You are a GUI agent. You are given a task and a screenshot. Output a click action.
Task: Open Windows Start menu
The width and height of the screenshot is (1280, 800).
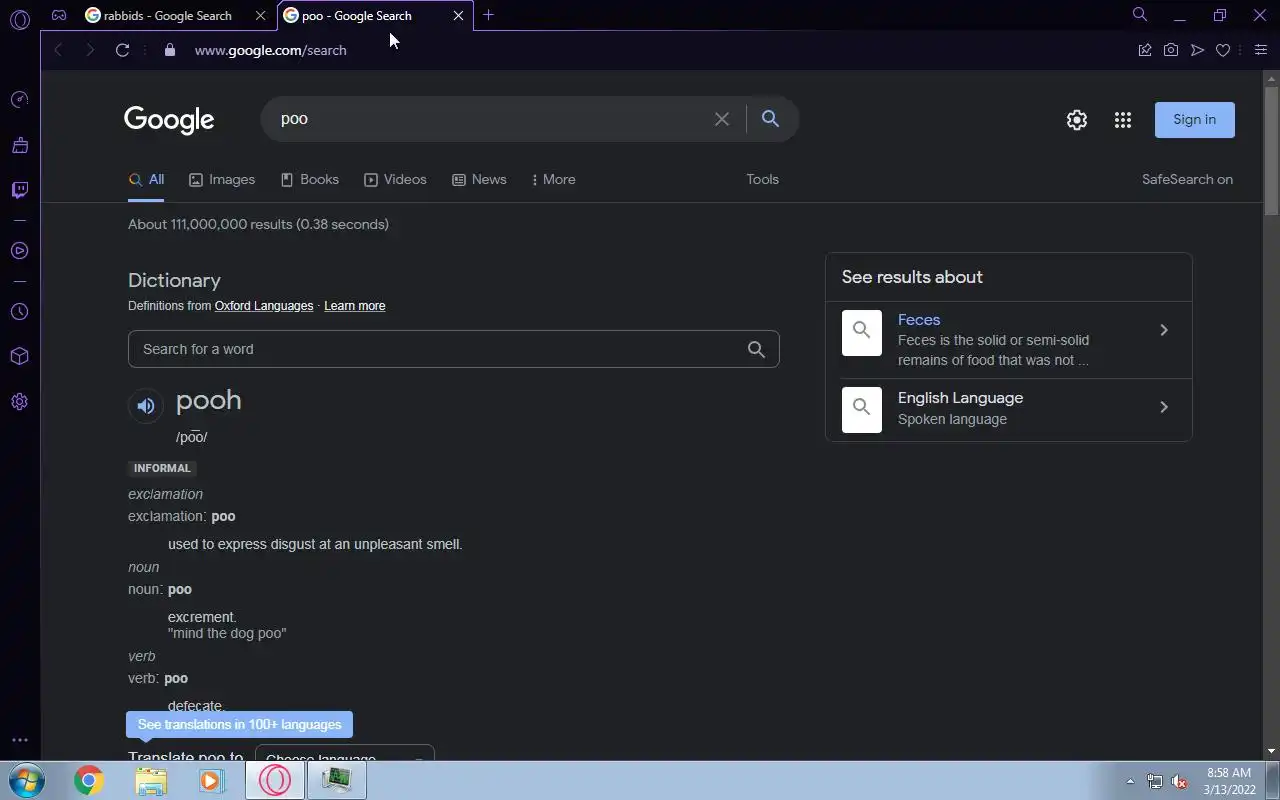click(25, 780)
